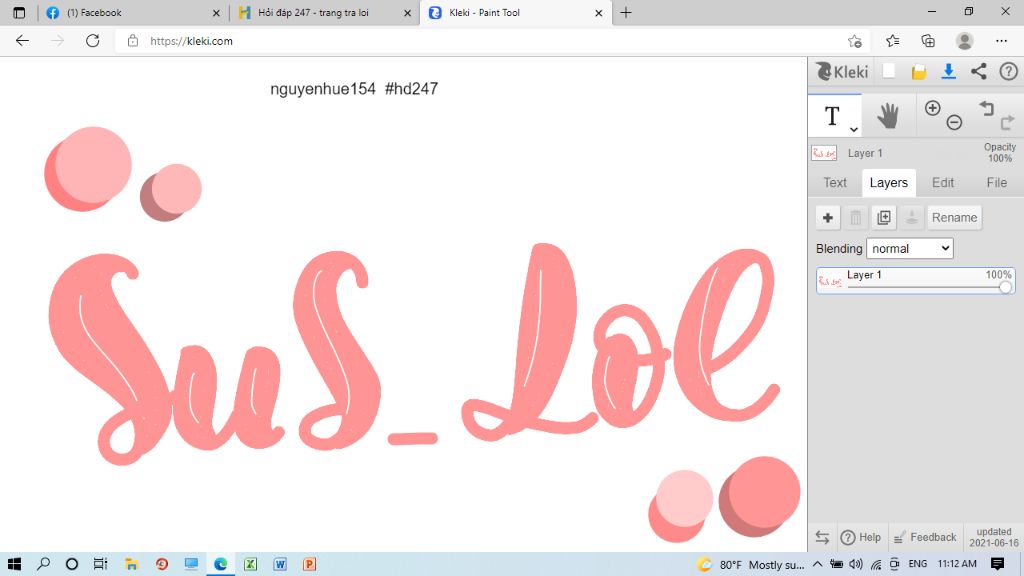The width and height of the screenshot is (1024, 576).
Task: Open Word from the taskbar
Action: 280,564
